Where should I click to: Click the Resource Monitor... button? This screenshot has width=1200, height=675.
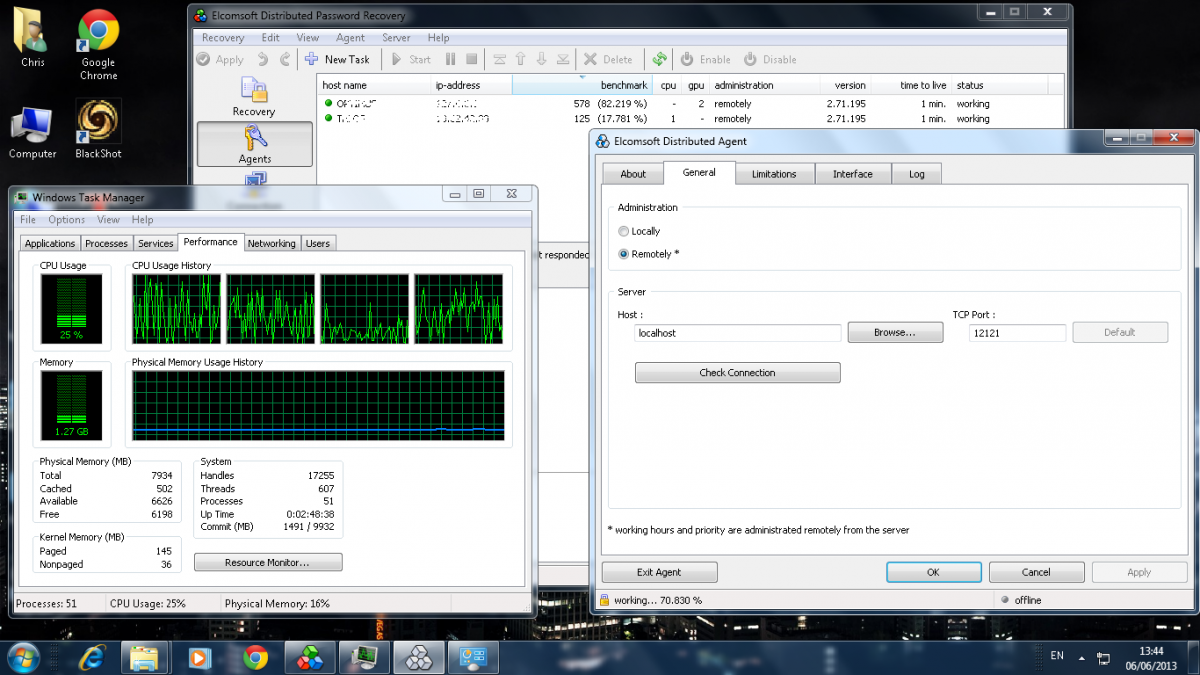coord(268,563)
